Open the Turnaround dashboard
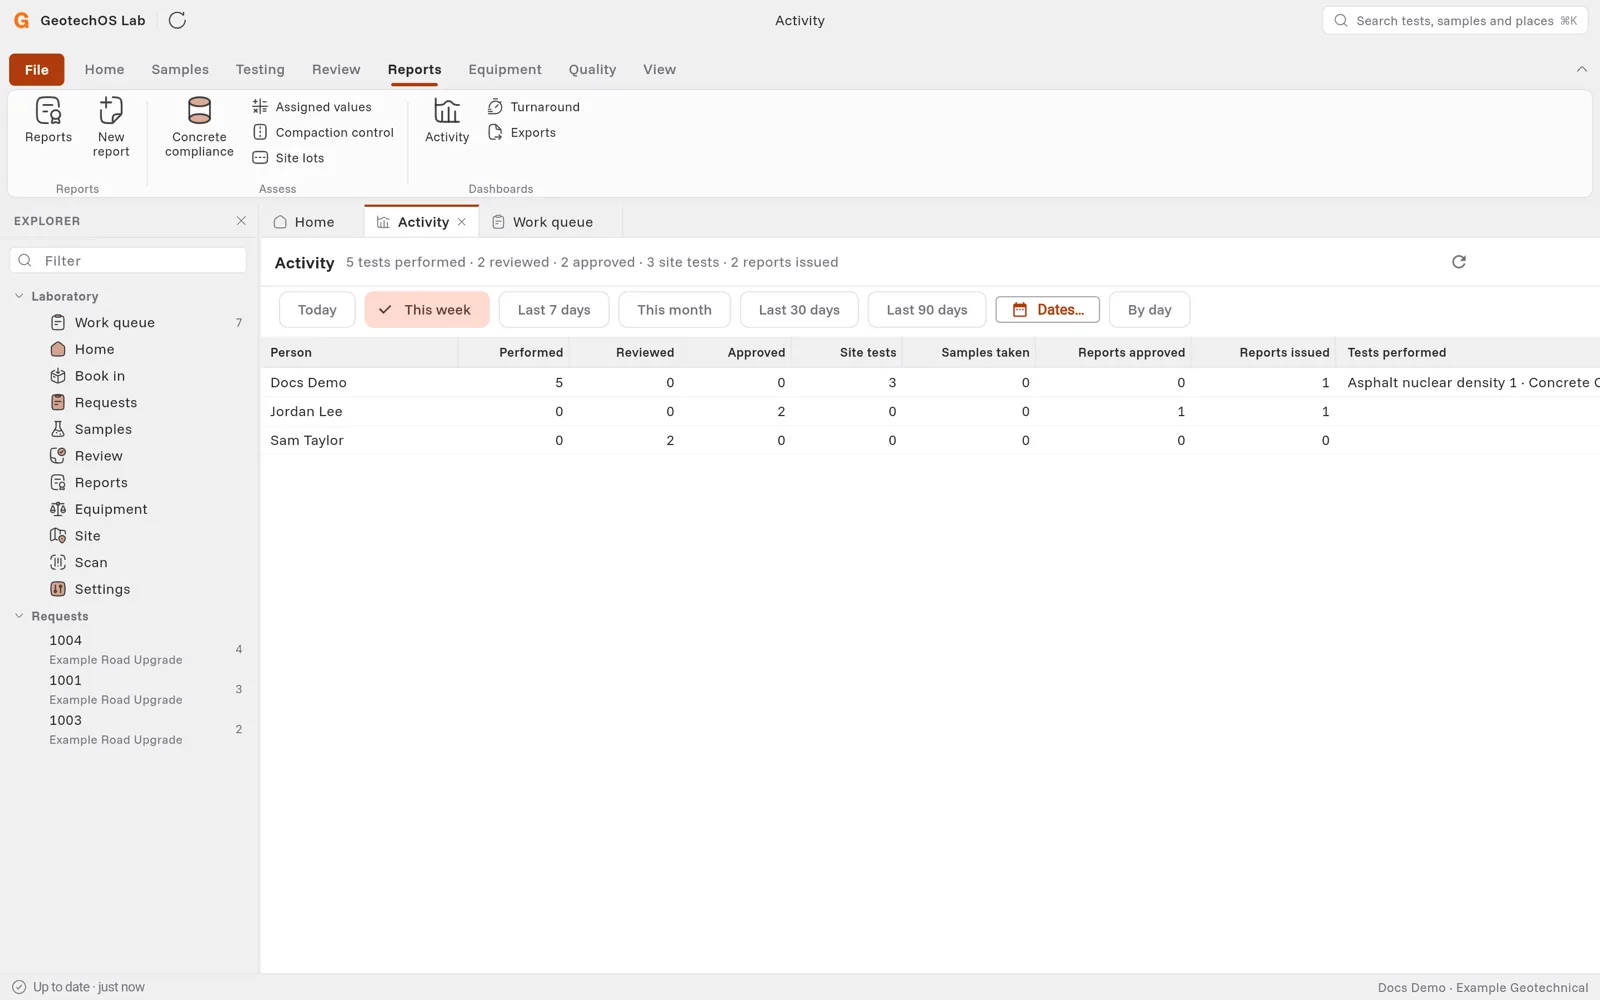1600x1000 pixels. pyautogui.click(x=533, y=107)
